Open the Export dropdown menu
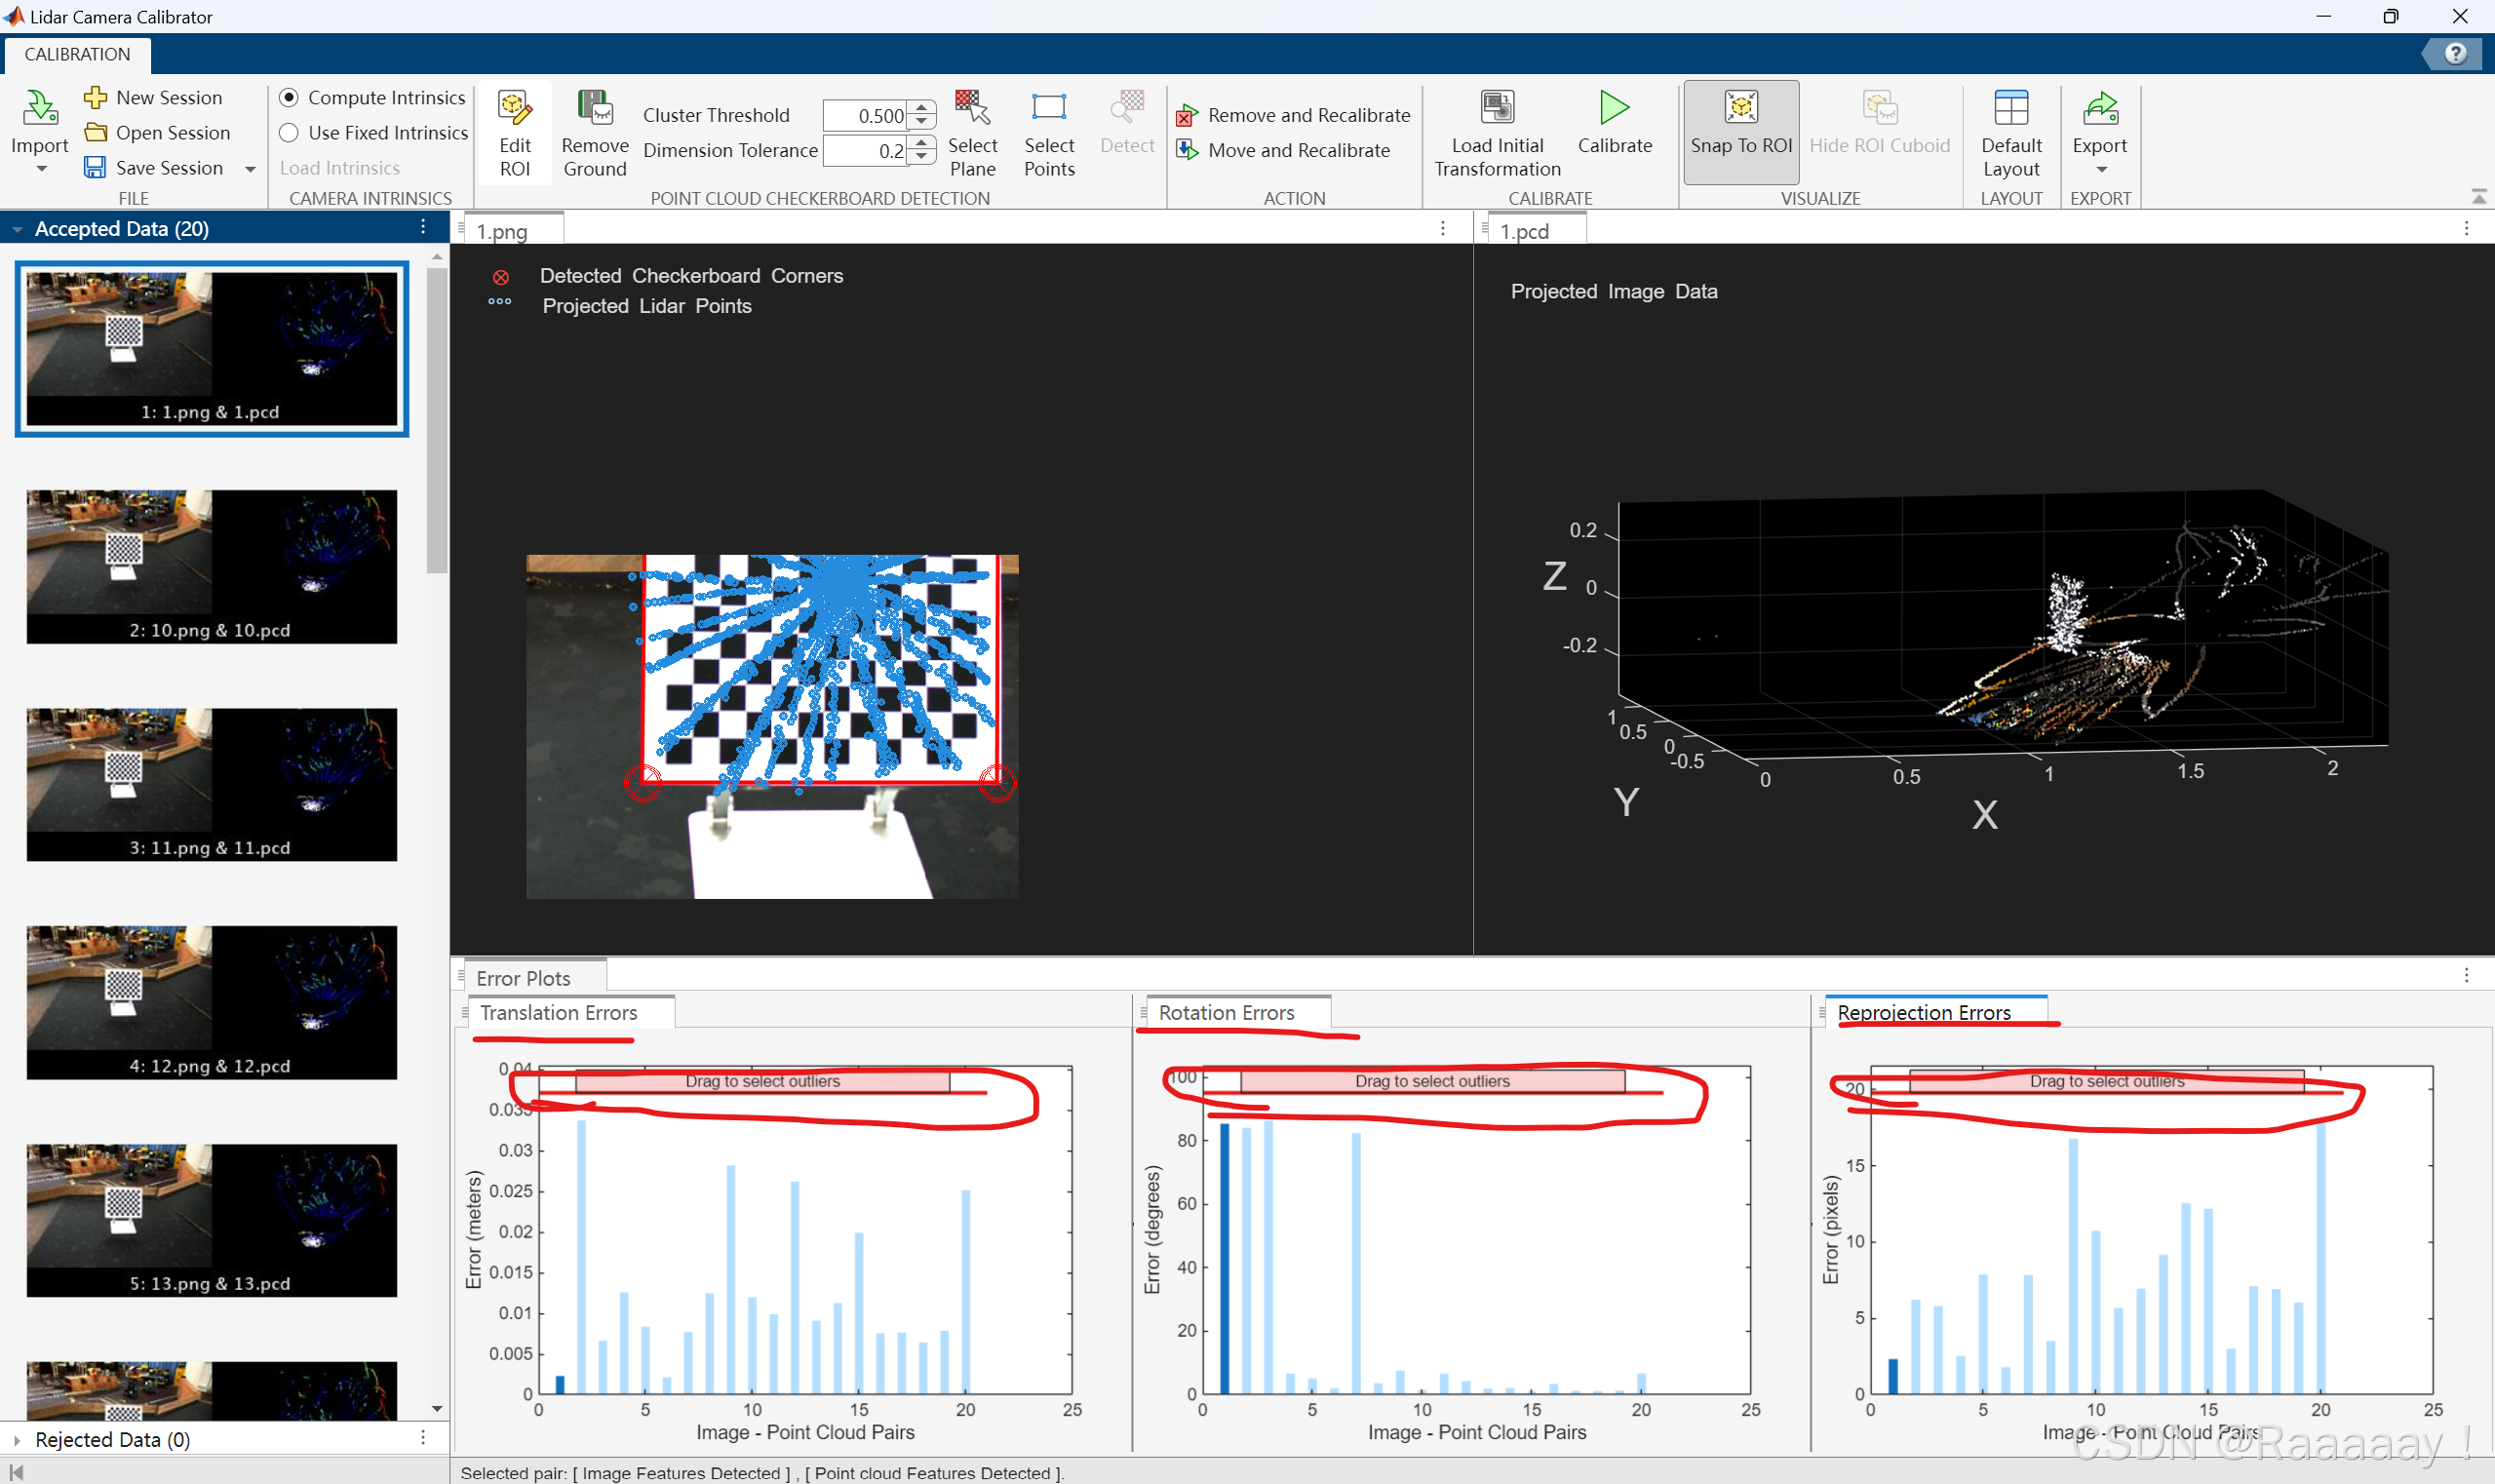This screenshot has width=2495, height=1484. 2101,169
